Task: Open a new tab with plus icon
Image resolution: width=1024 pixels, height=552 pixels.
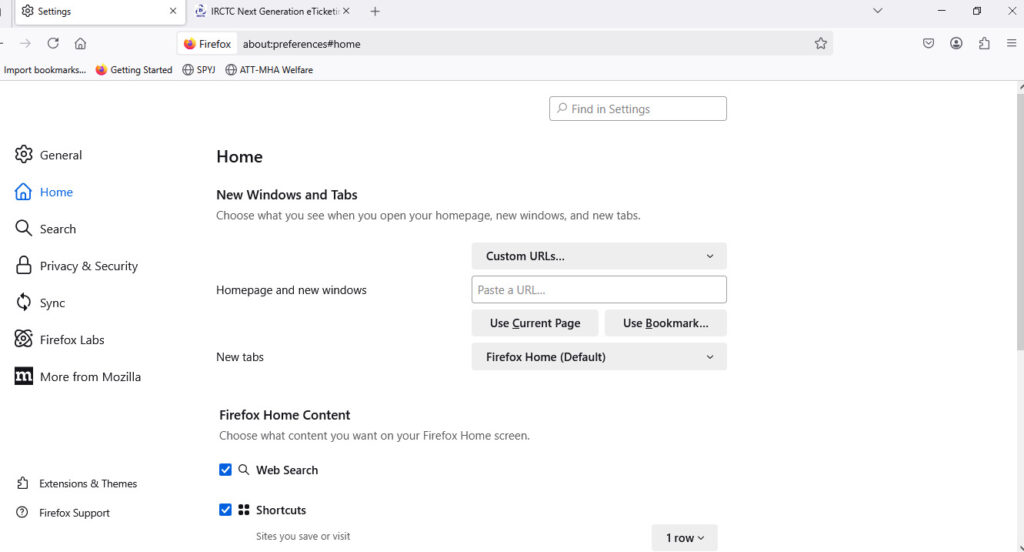Action: 375,11
